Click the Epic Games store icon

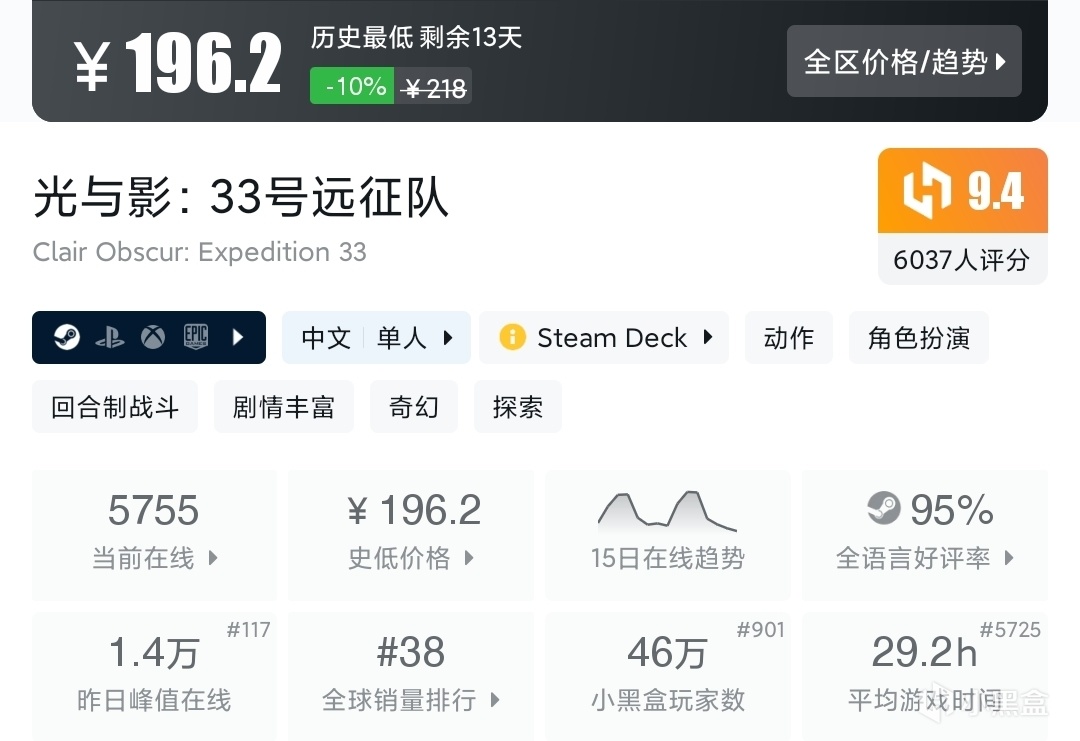196,338
